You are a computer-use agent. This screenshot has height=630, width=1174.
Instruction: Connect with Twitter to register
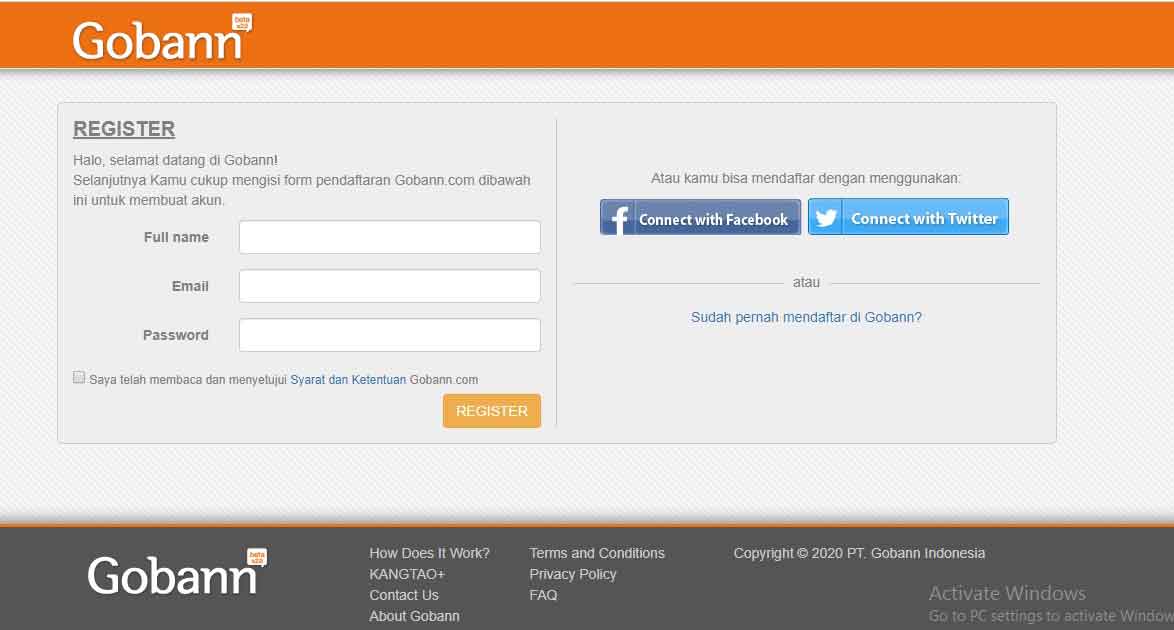click(x=908, y=217)
